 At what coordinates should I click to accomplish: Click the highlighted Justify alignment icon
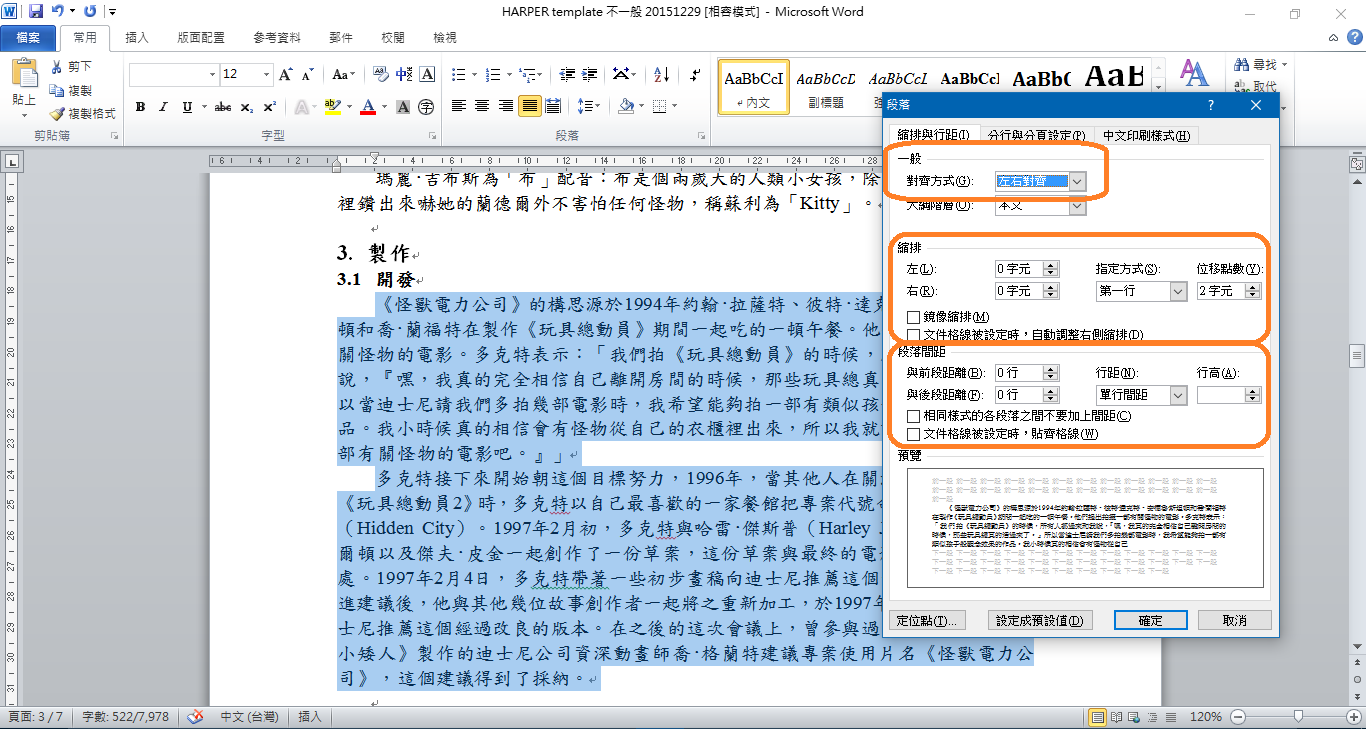click(529, 106)
